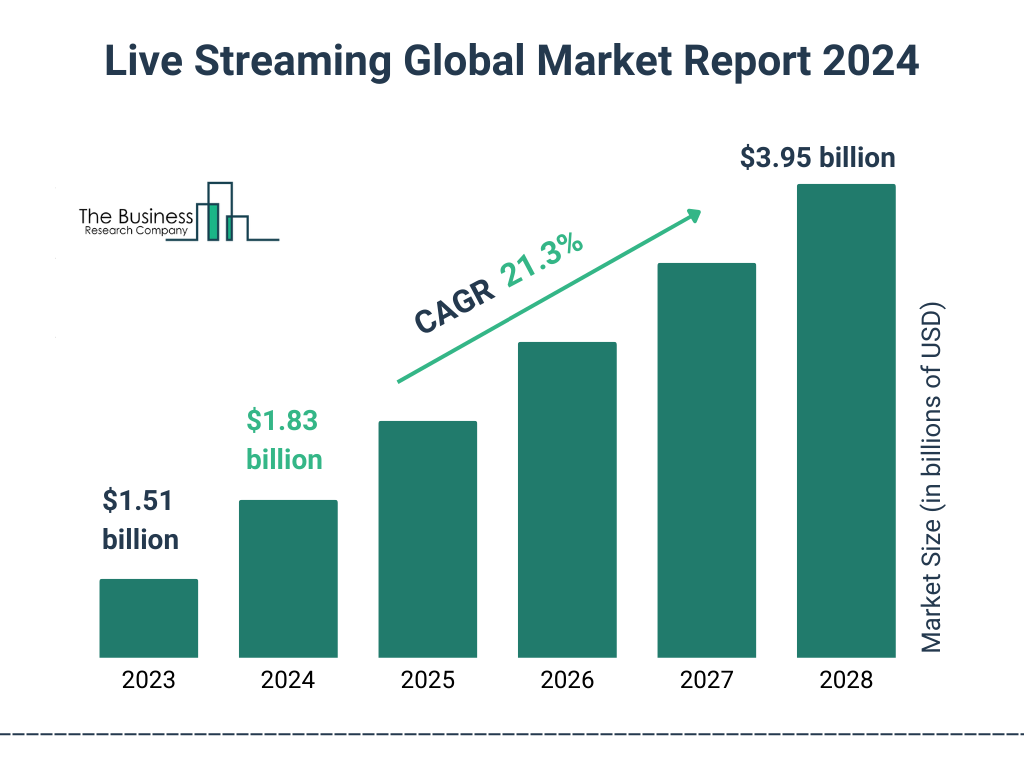Select the 2025 bar
This screenshot has height=768, width=1024.
point(428,539)
